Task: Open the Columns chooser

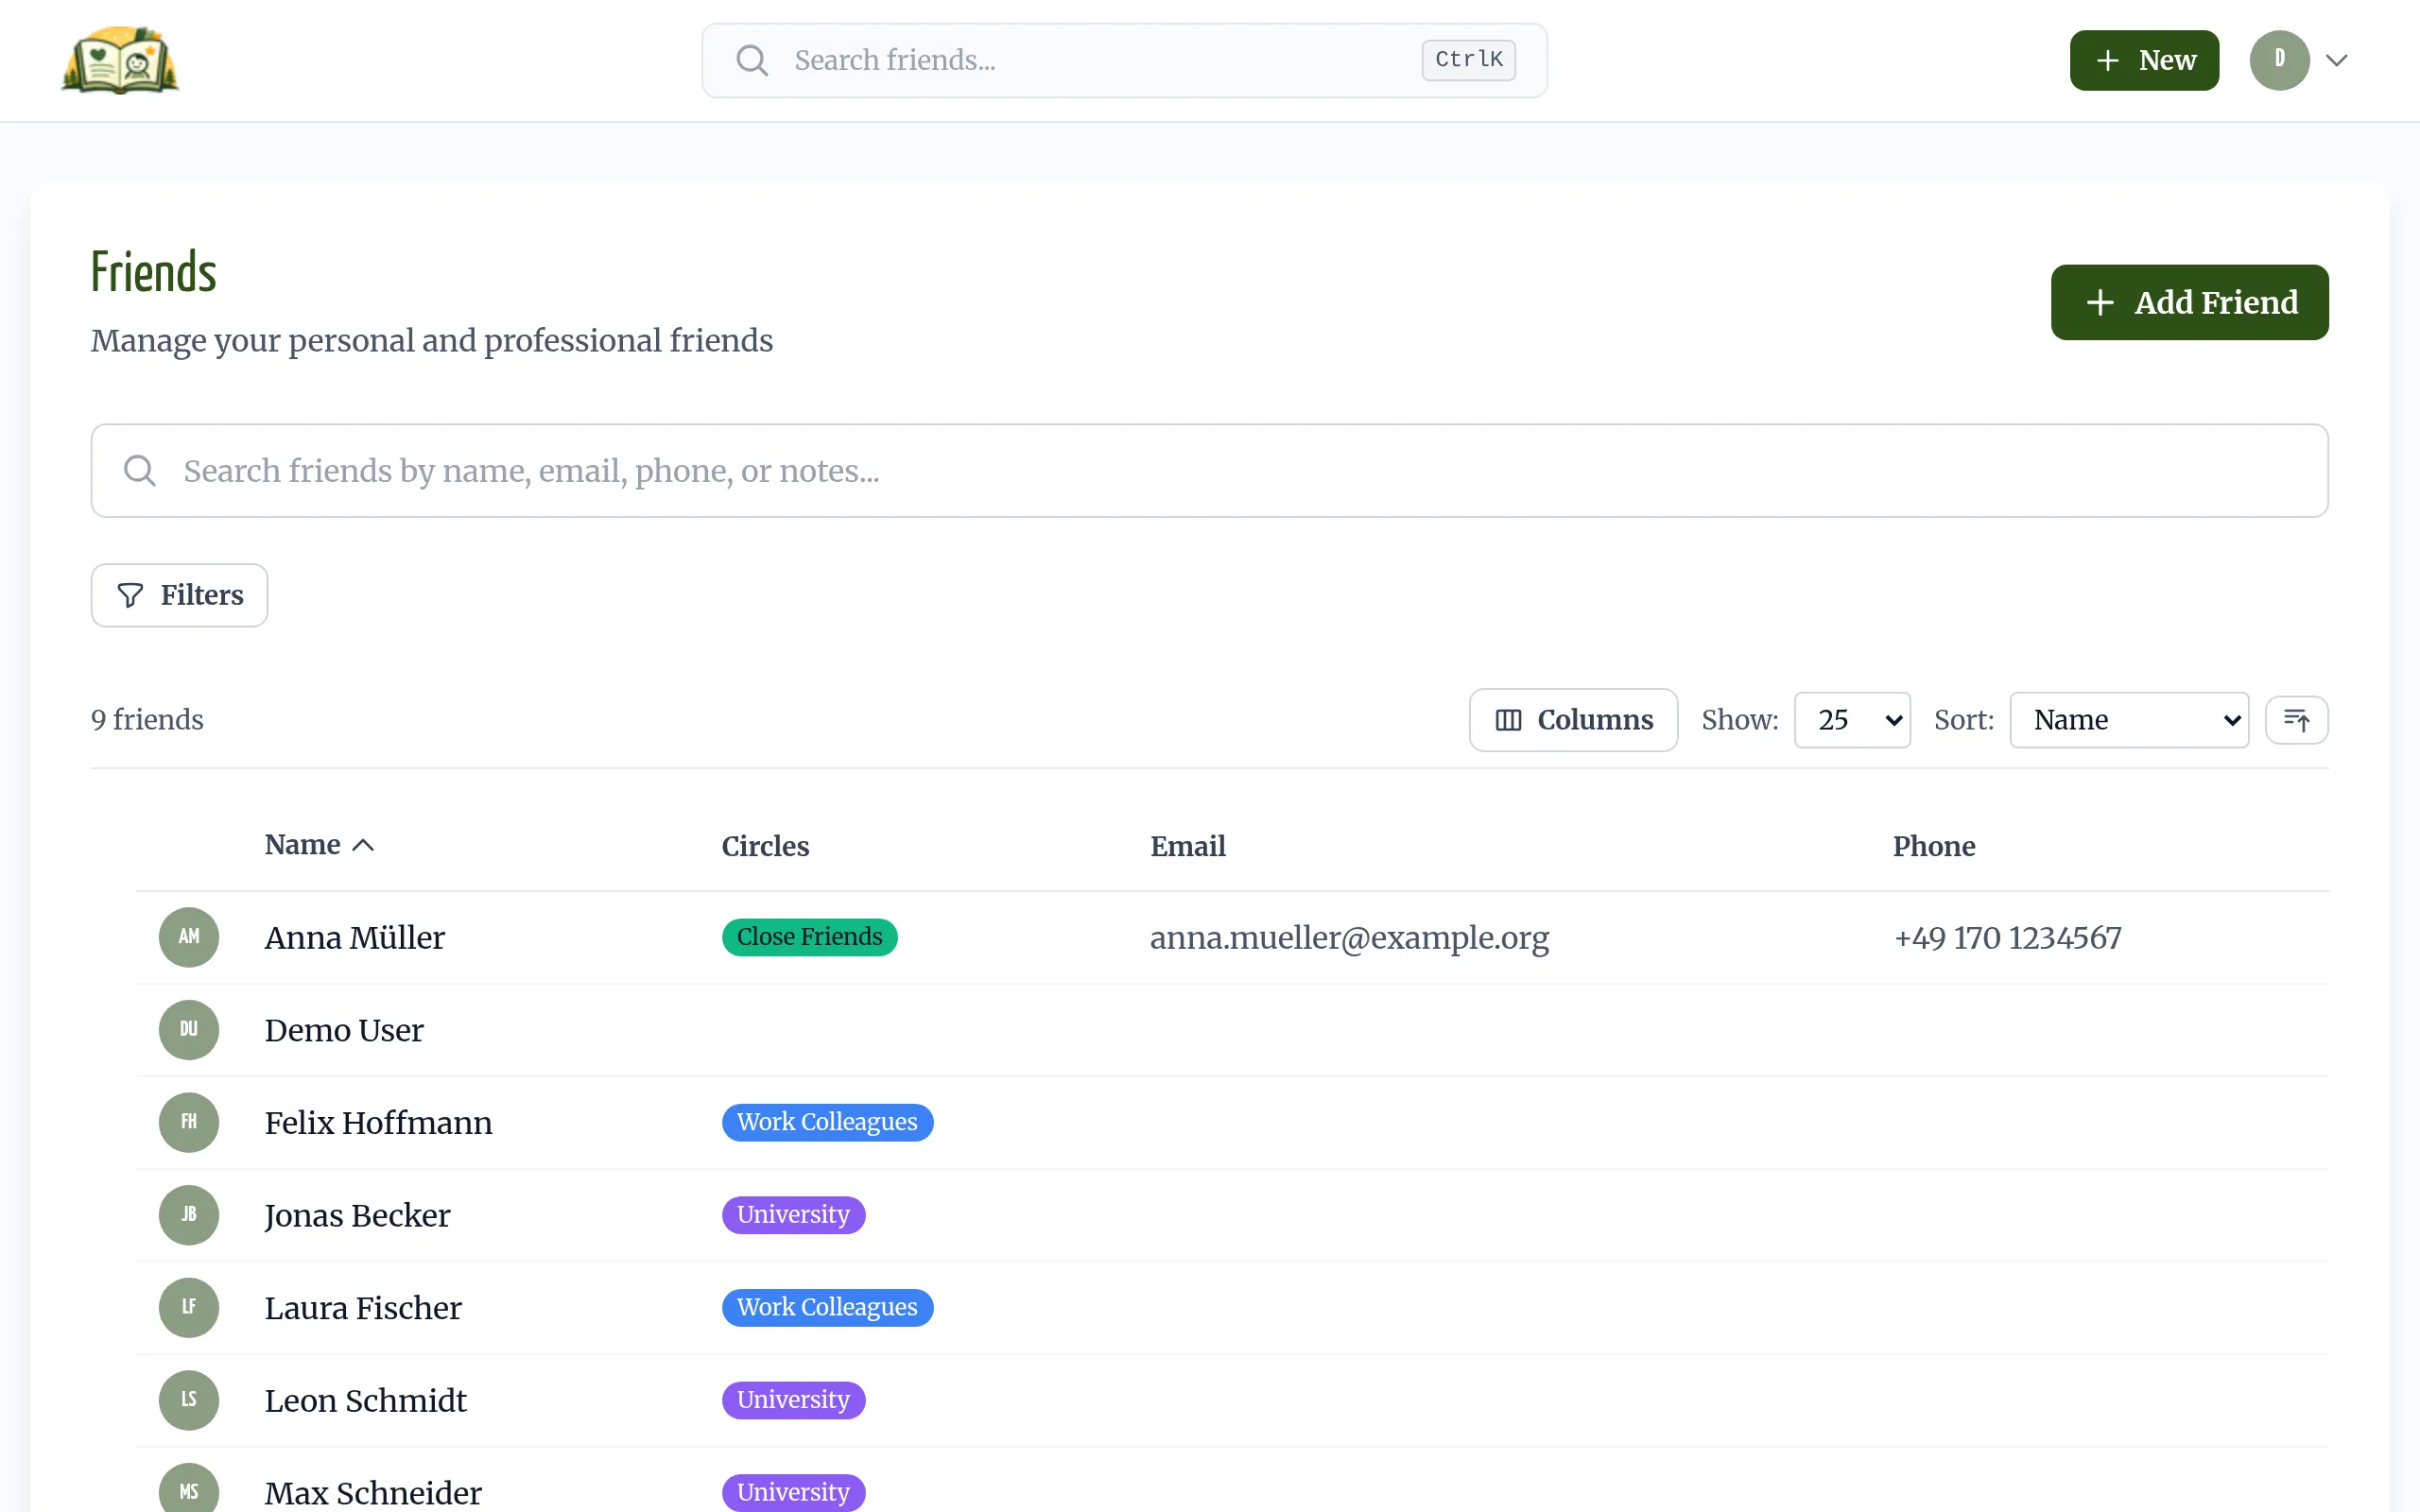Action: coord(1573,720)
